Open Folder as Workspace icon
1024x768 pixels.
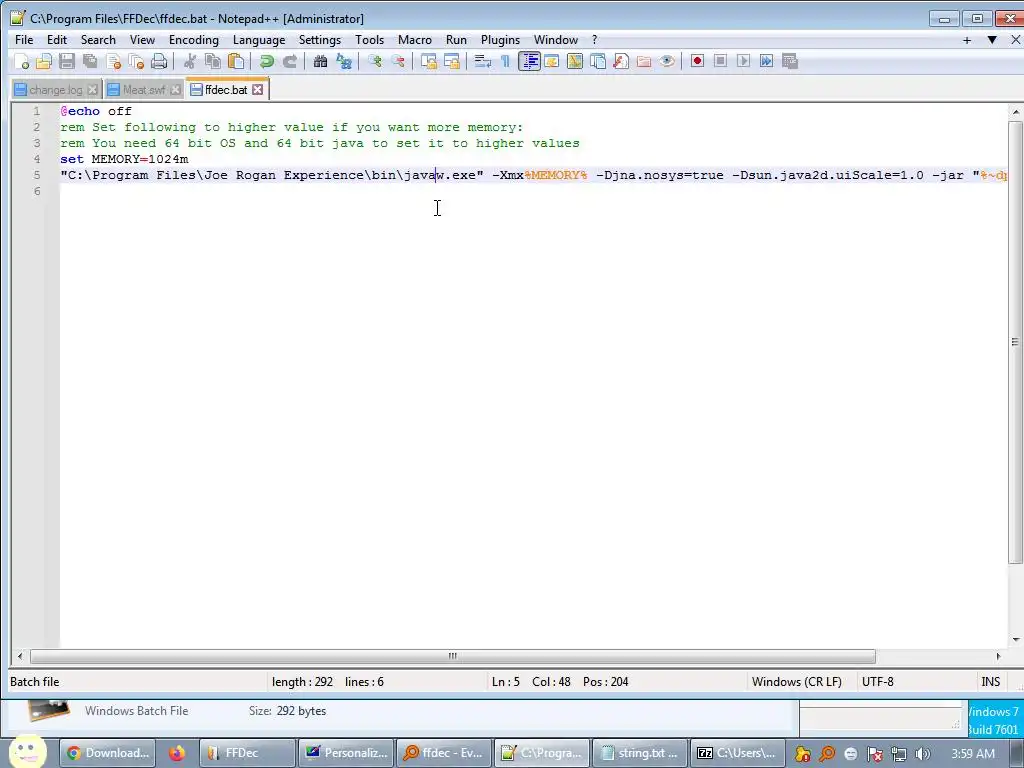coord(644,61)
